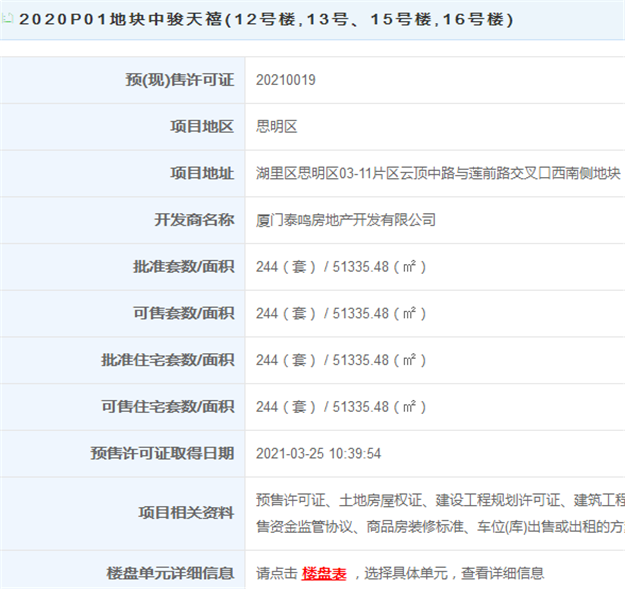Click the line starting 售资金监管协议、商品房装修标准
The height and width of the screenshot is (589, 625).
coord(440,527)
